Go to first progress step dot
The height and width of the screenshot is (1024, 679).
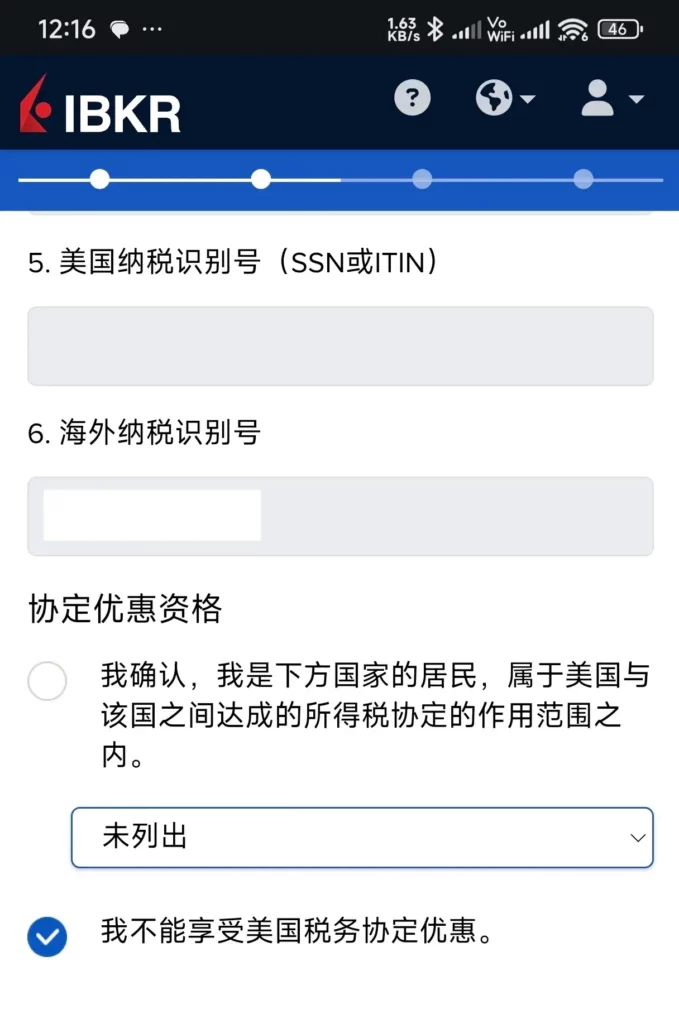100,179
